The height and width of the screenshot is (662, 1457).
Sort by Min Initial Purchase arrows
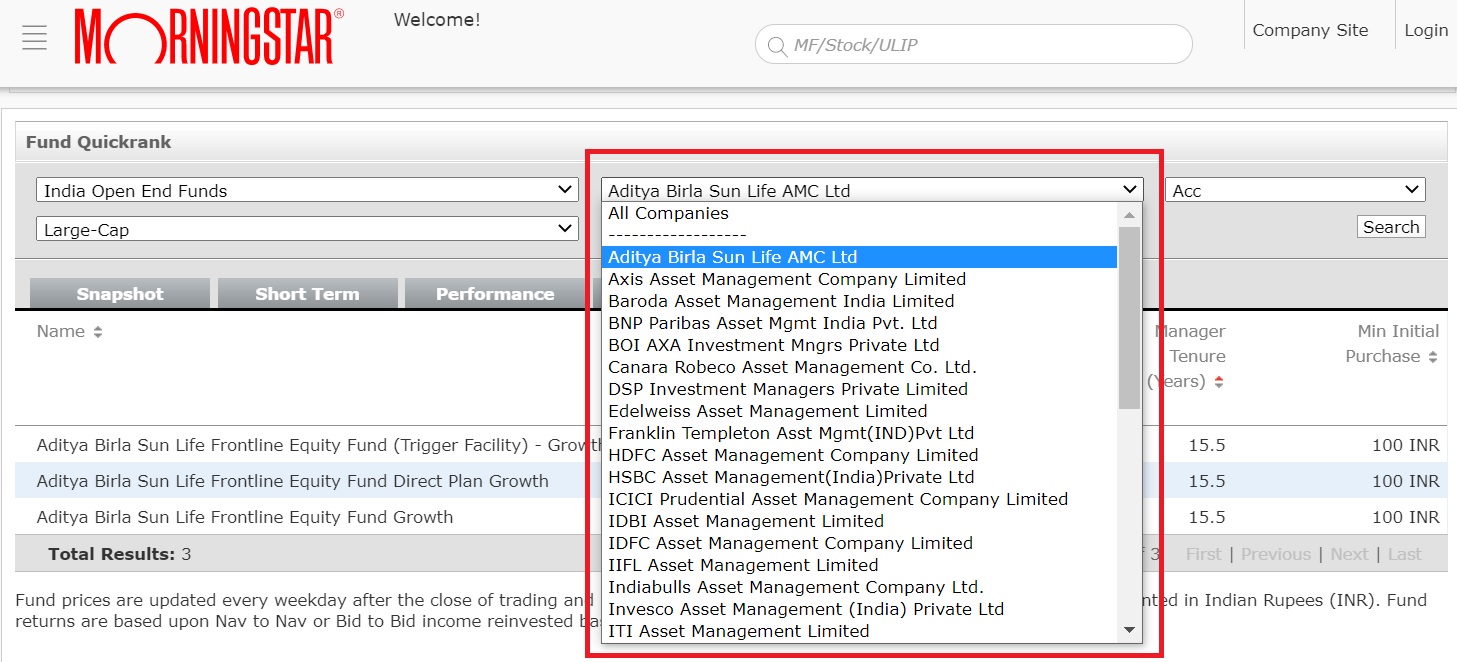click(x=1433, y=357)
